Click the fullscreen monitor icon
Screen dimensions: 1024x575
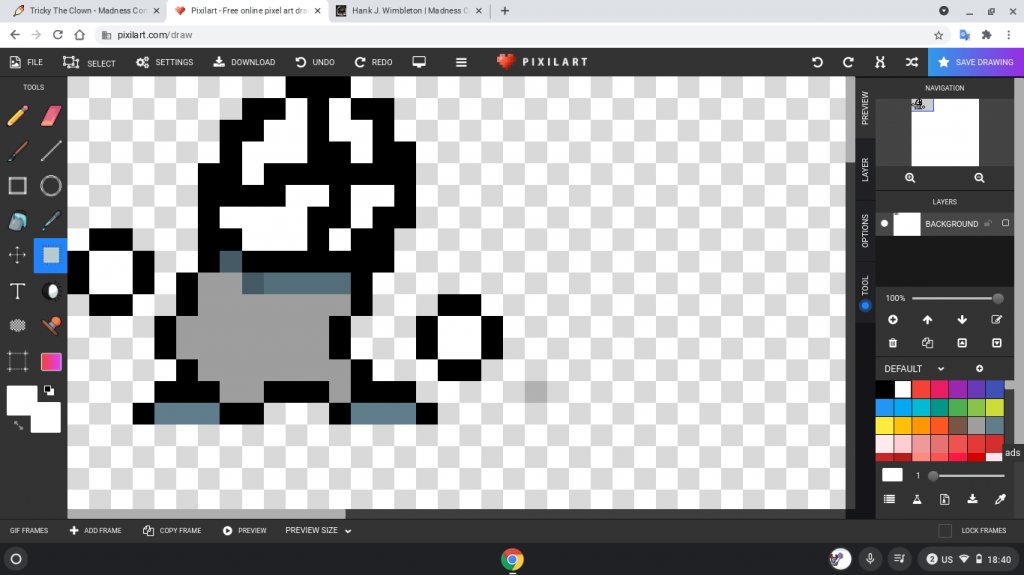click(419, 62)
